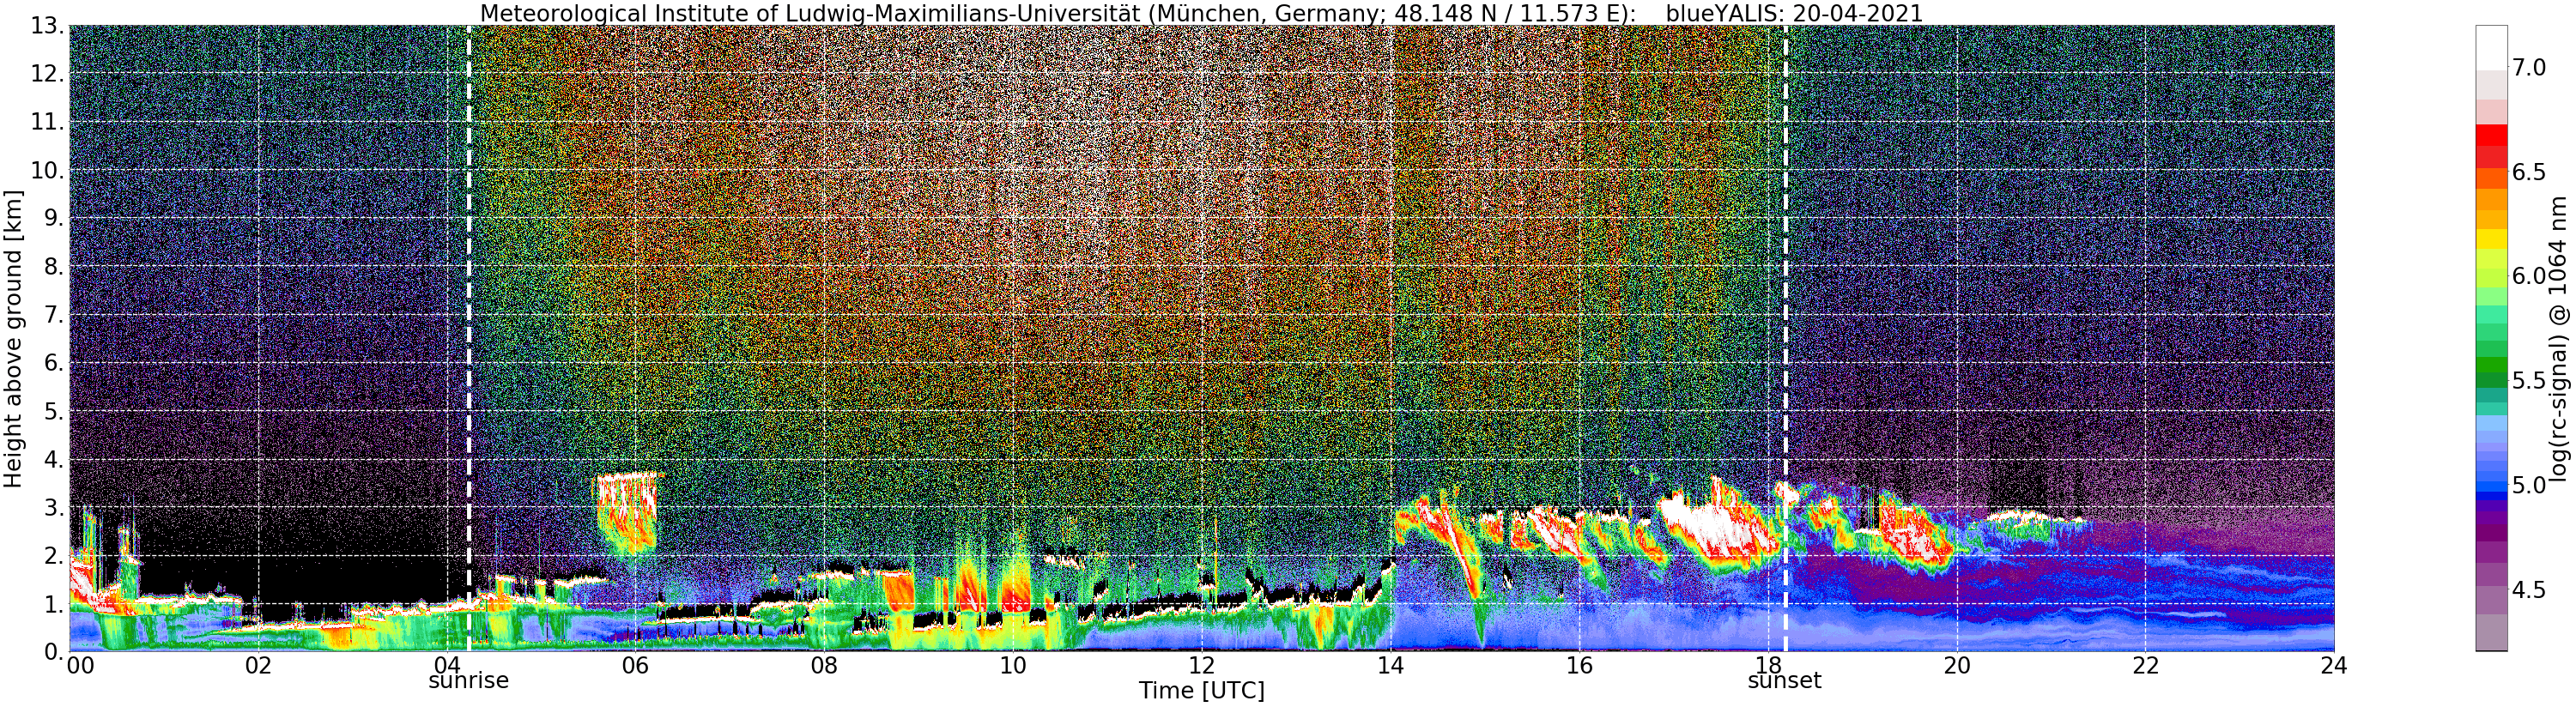Click the "sunrise" label below the time axis
The image size is (2576, 707).
point(468,681)
